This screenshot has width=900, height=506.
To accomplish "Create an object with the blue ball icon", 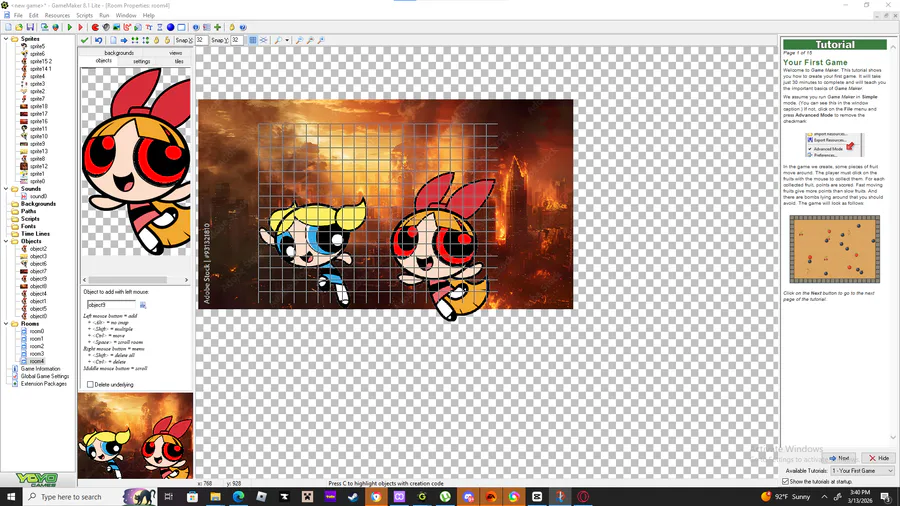I will [x=170, y=27].
